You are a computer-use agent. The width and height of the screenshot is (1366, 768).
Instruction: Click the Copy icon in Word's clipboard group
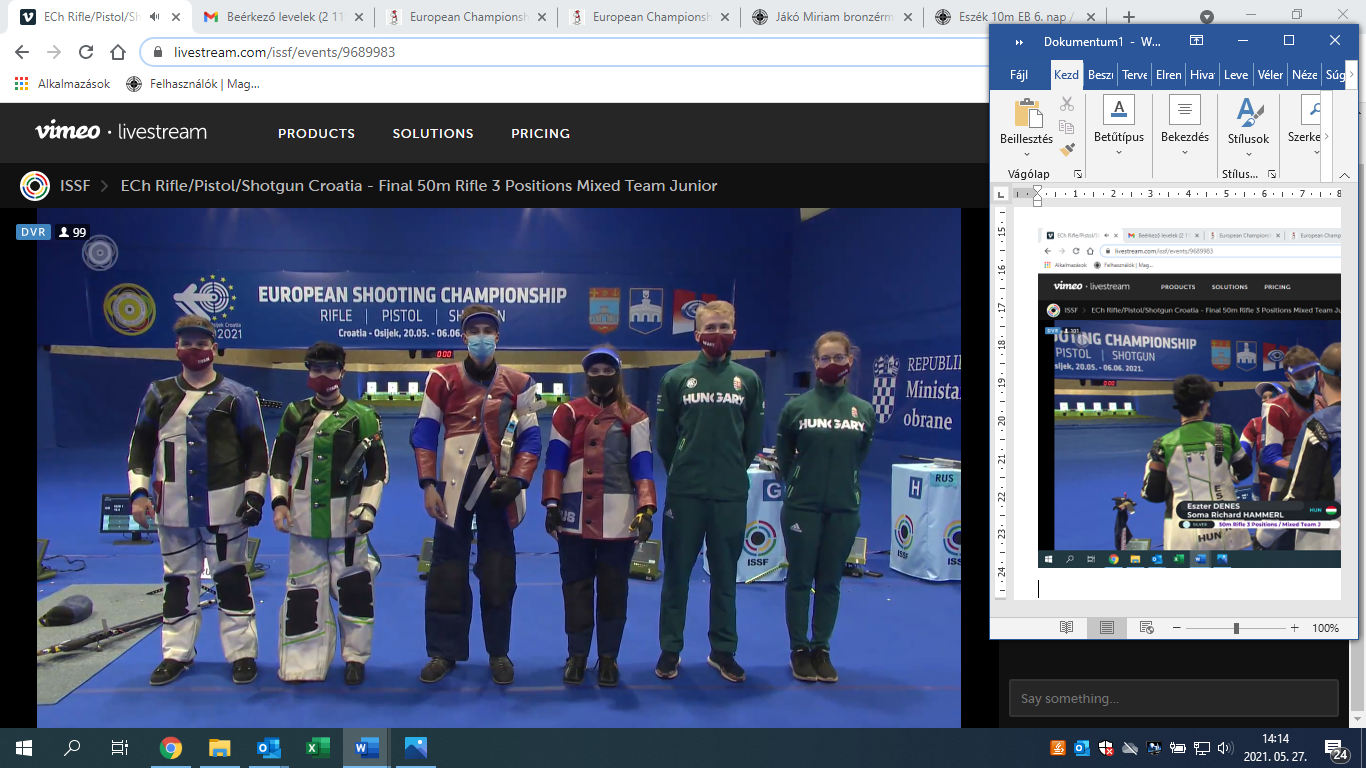click(x=1067, y=127)
